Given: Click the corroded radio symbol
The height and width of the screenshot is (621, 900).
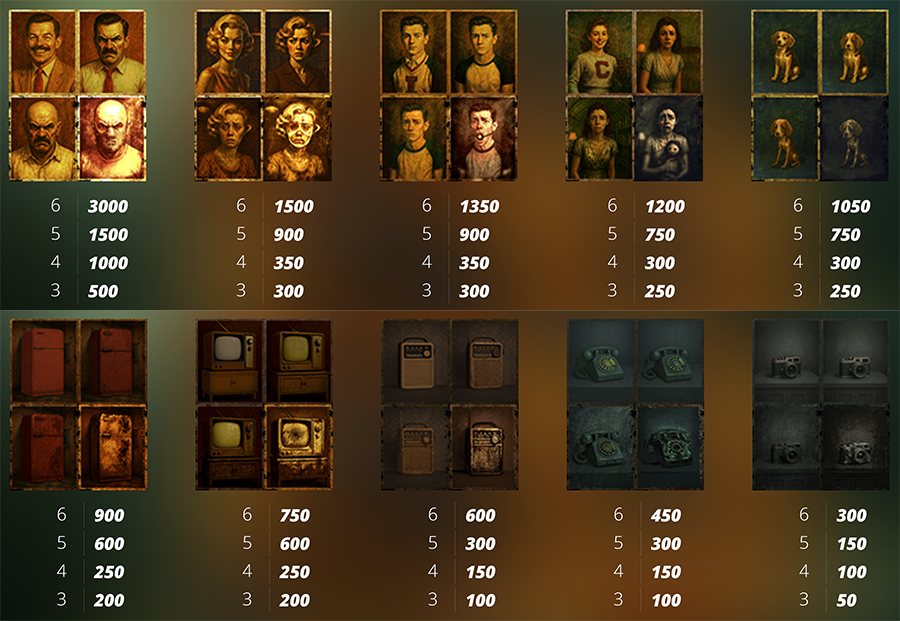Looking at the screenshot, I should [x=484, y=448].
